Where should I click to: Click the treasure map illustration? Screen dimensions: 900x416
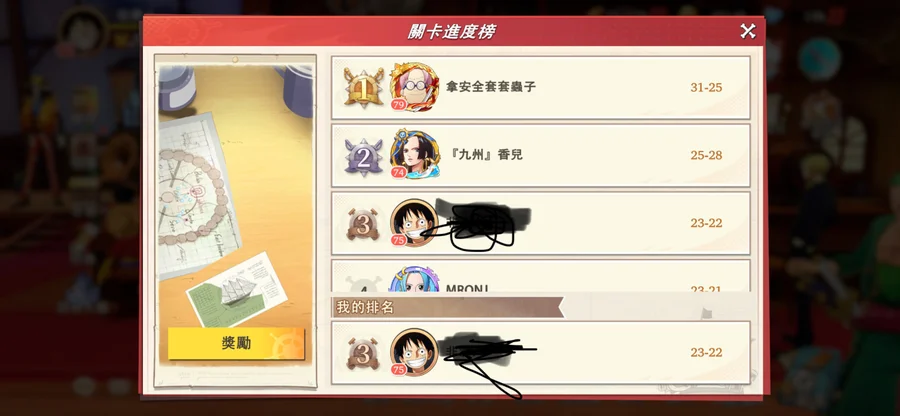(x=193, y=194)
